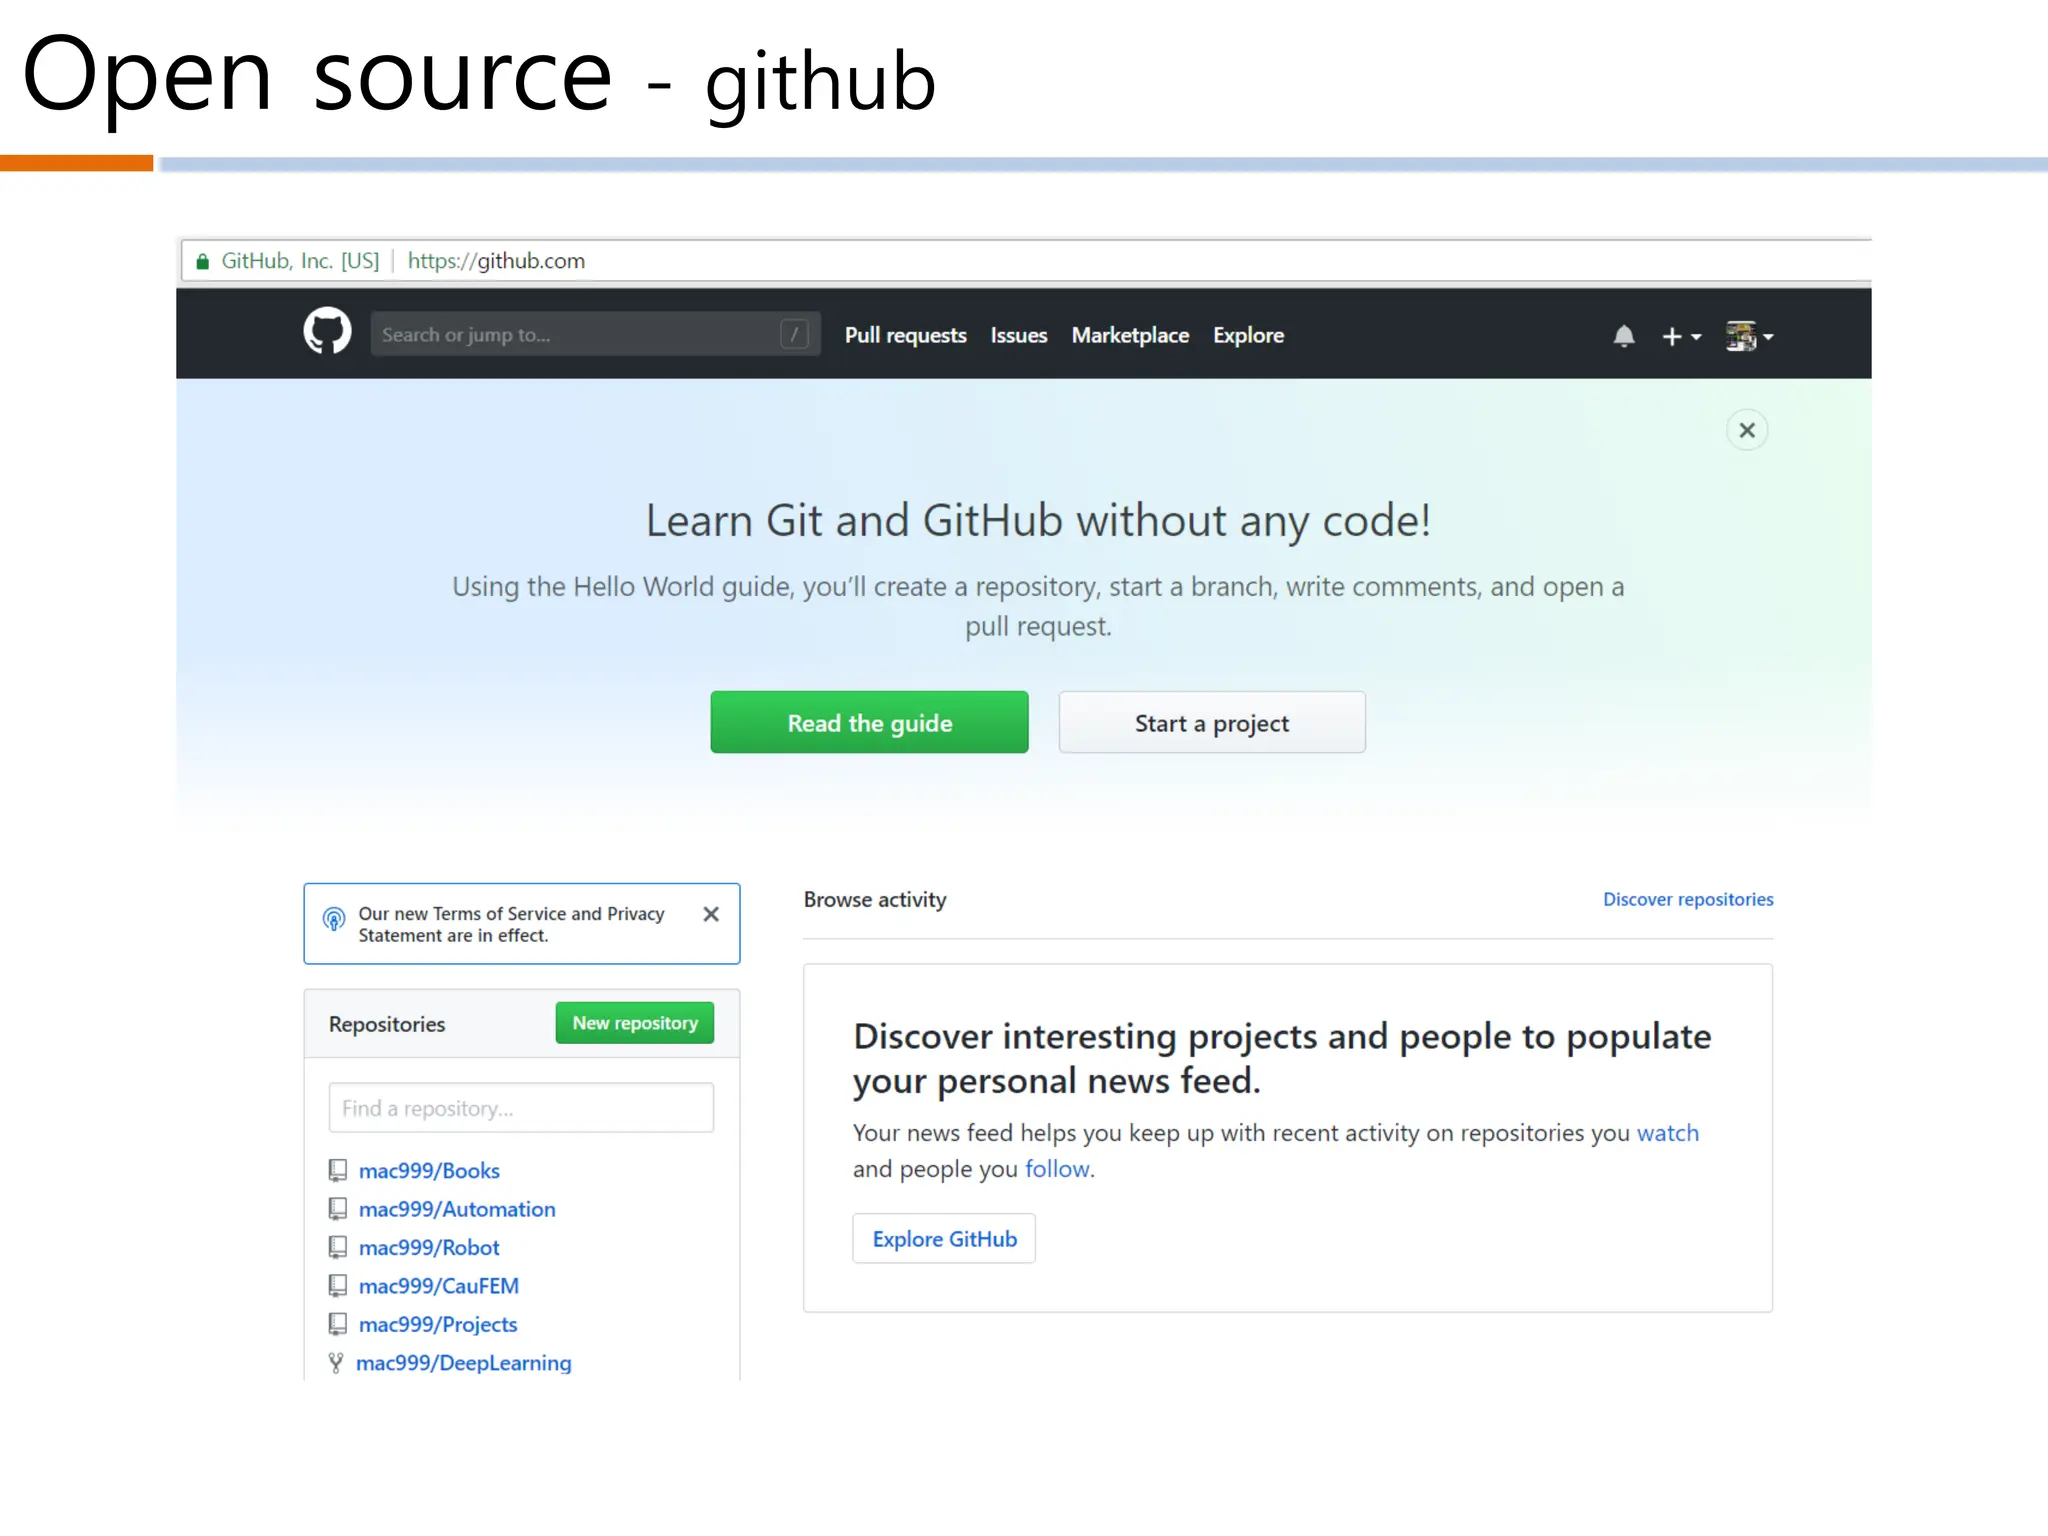This screenshot has width=2048, height=1536.
Task: Focus the Find a repository field
Action: pyautogui.click(x=521, y=1108)
